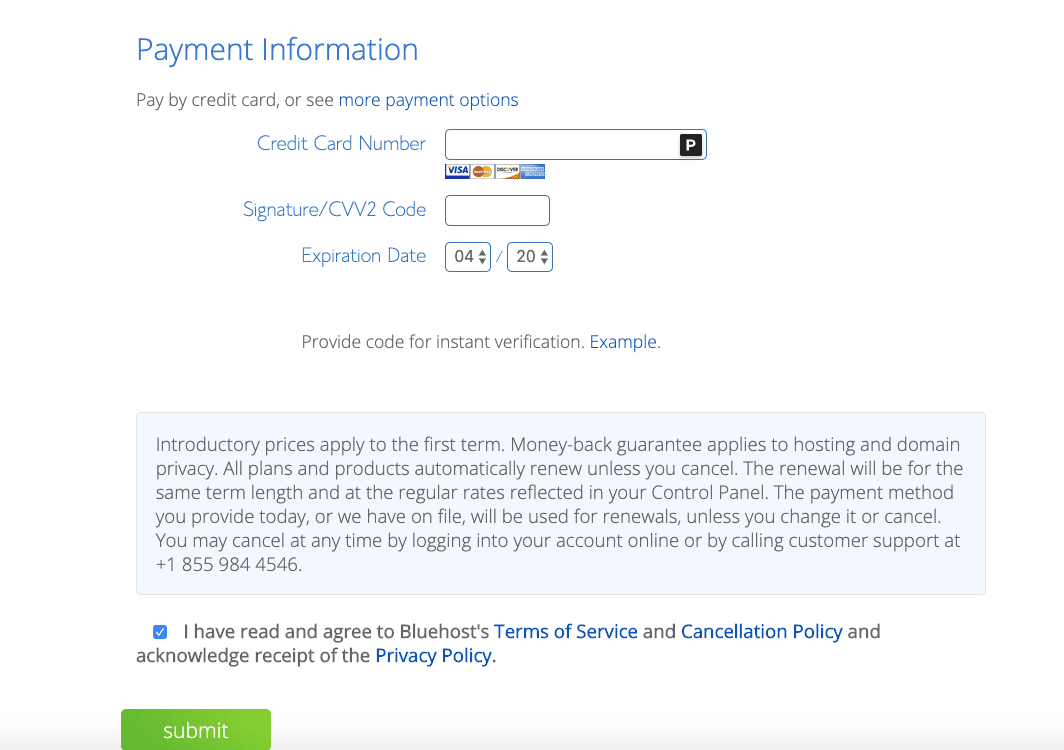Click the Credit Card Number label

341,144
